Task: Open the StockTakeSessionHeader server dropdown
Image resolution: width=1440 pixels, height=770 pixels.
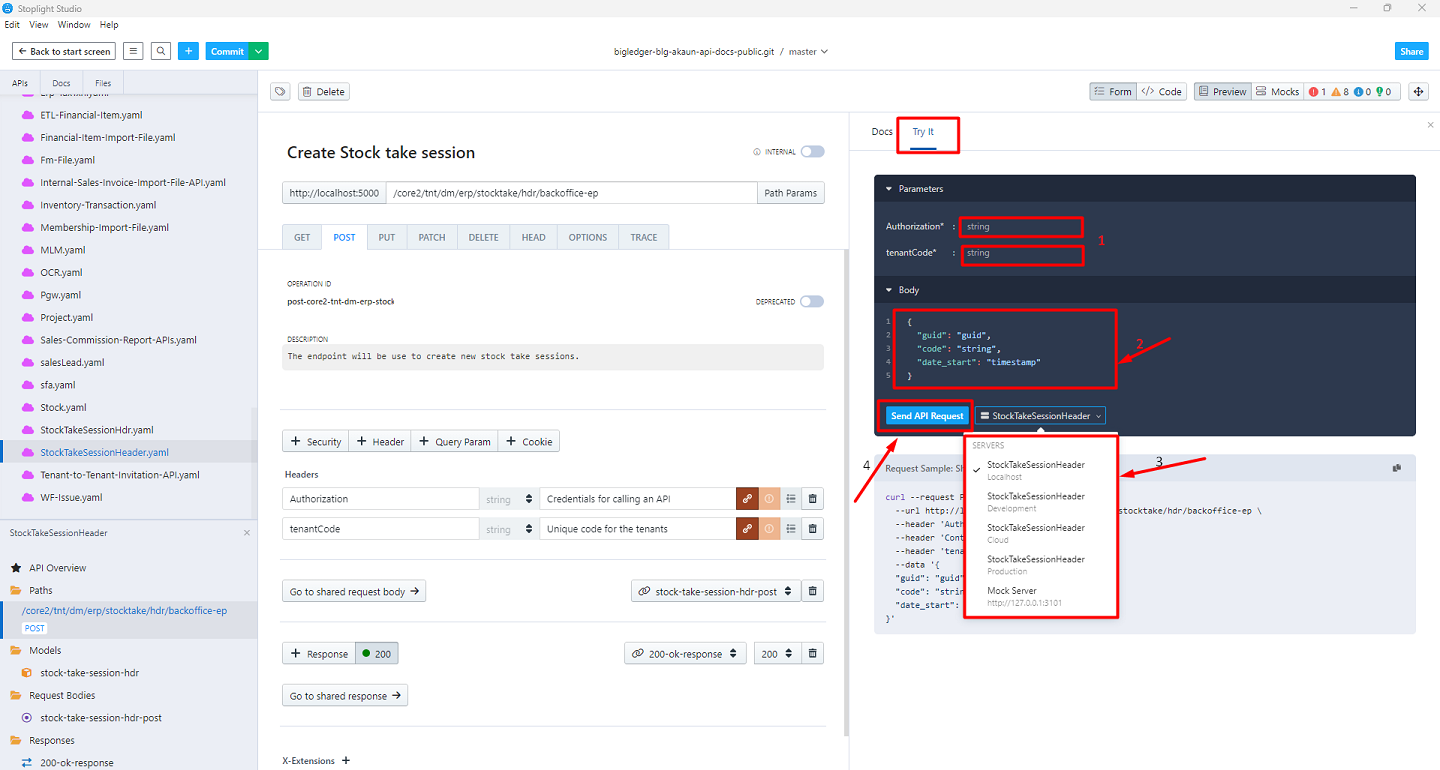Action: (1041, 416)
